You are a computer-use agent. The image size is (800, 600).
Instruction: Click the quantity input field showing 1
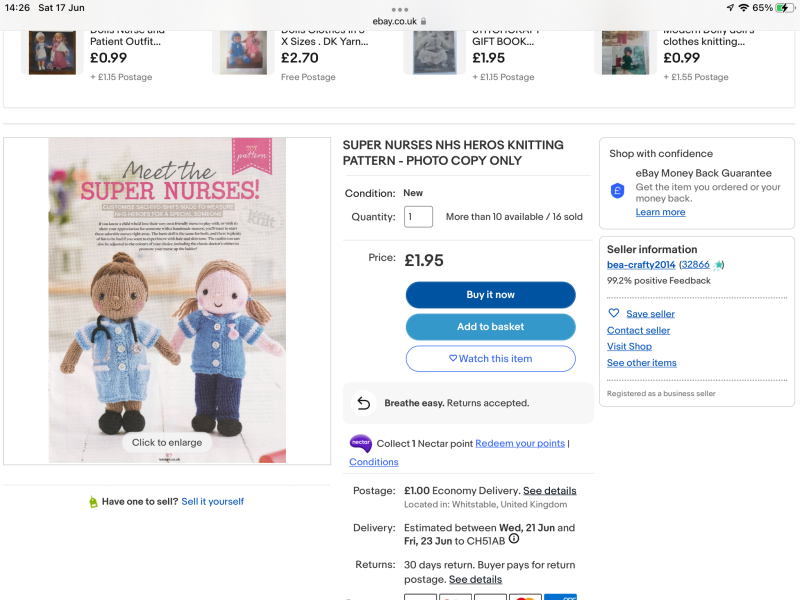pos(418,217)
